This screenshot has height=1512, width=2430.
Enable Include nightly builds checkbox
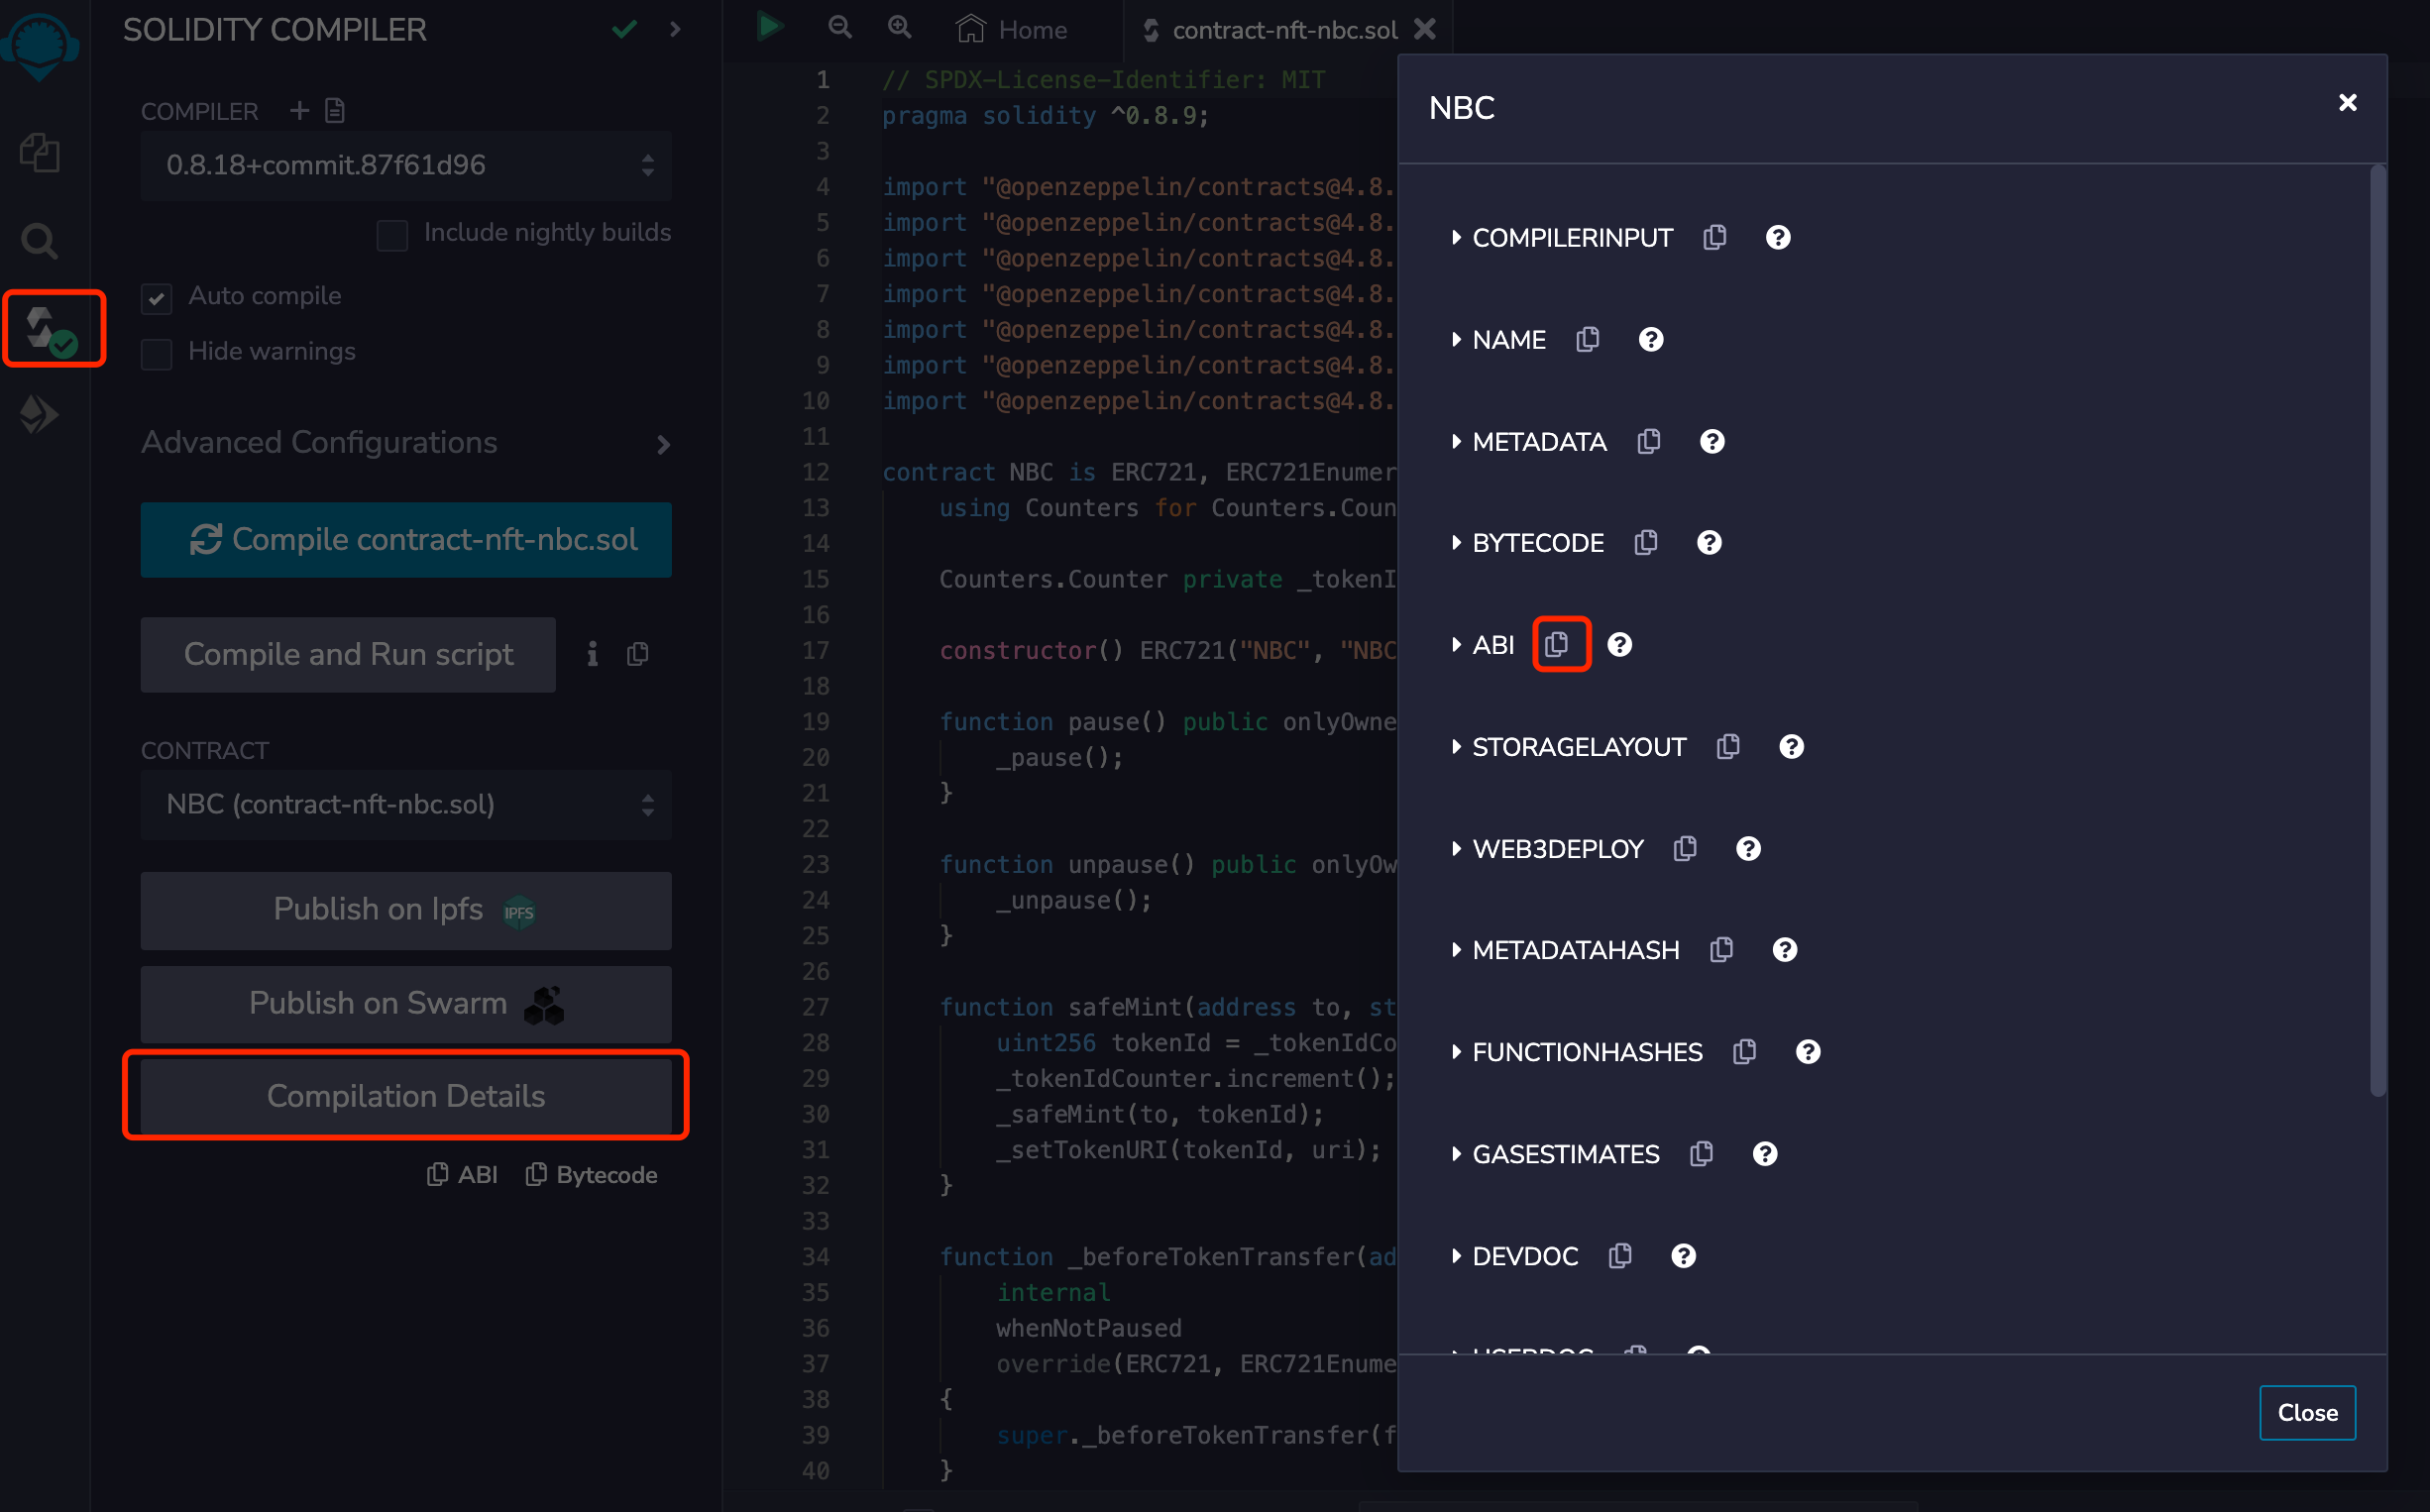391,235
